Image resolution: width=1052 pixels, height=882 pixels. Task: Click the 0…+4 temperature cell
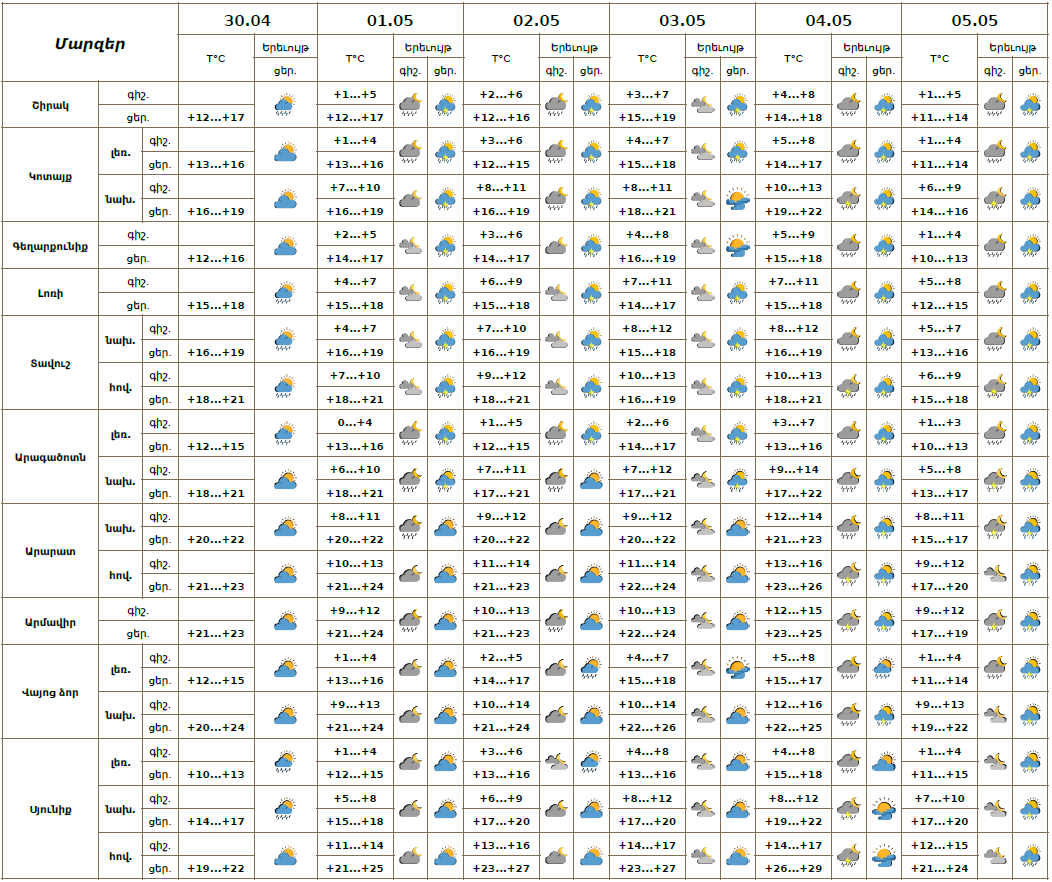pos(355,423)
